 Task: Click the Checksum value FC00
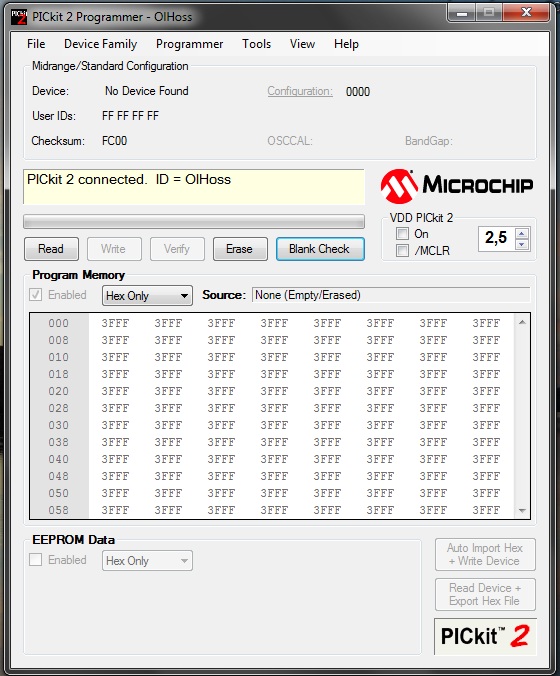(x=115, y=141)
